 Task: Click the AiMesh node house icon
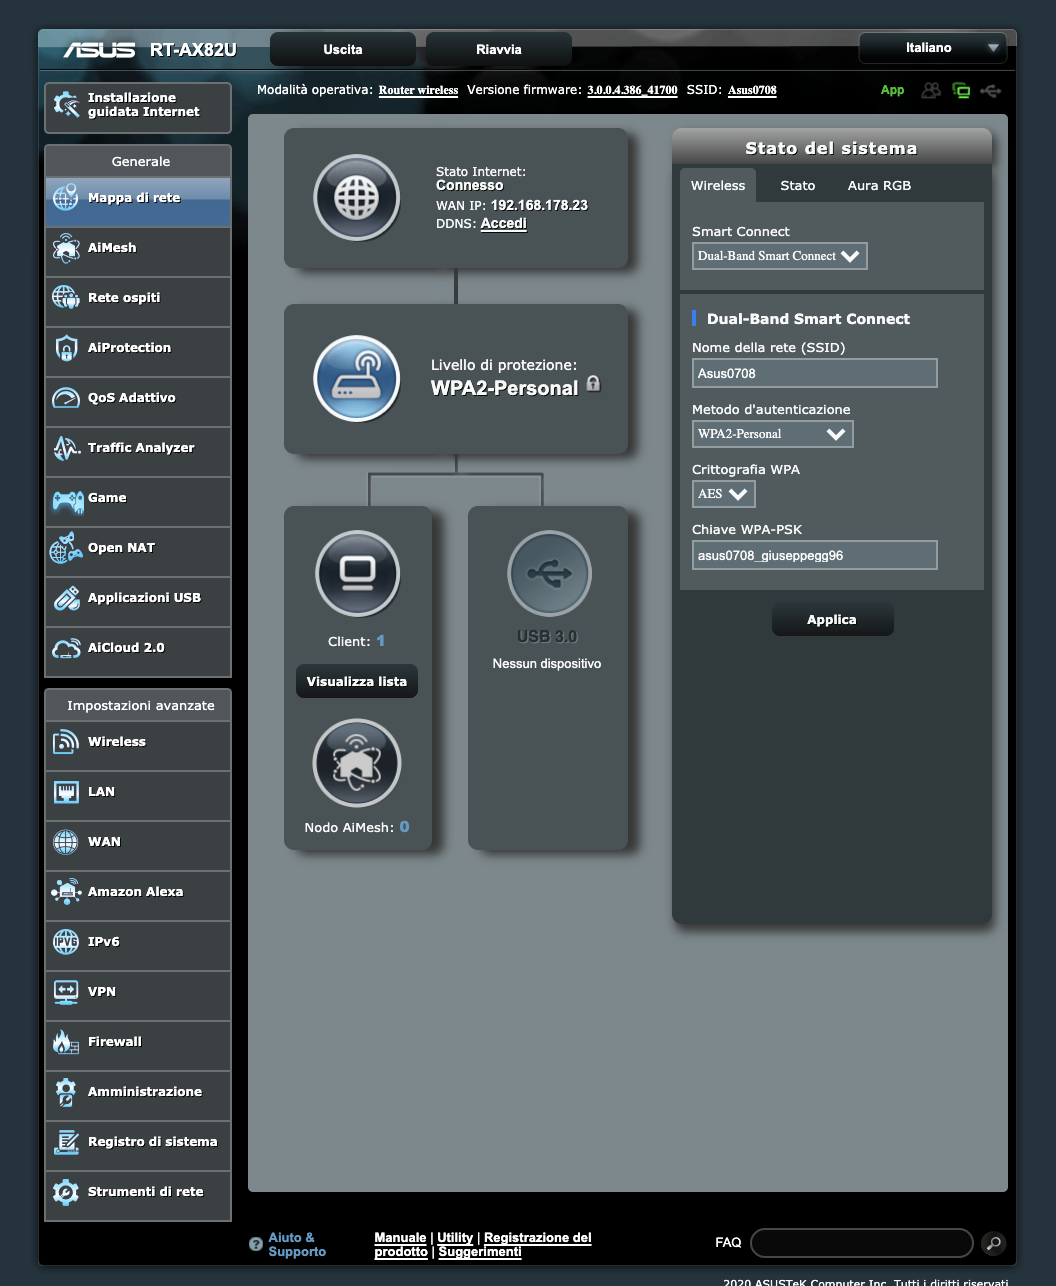(x=357, y=763)
